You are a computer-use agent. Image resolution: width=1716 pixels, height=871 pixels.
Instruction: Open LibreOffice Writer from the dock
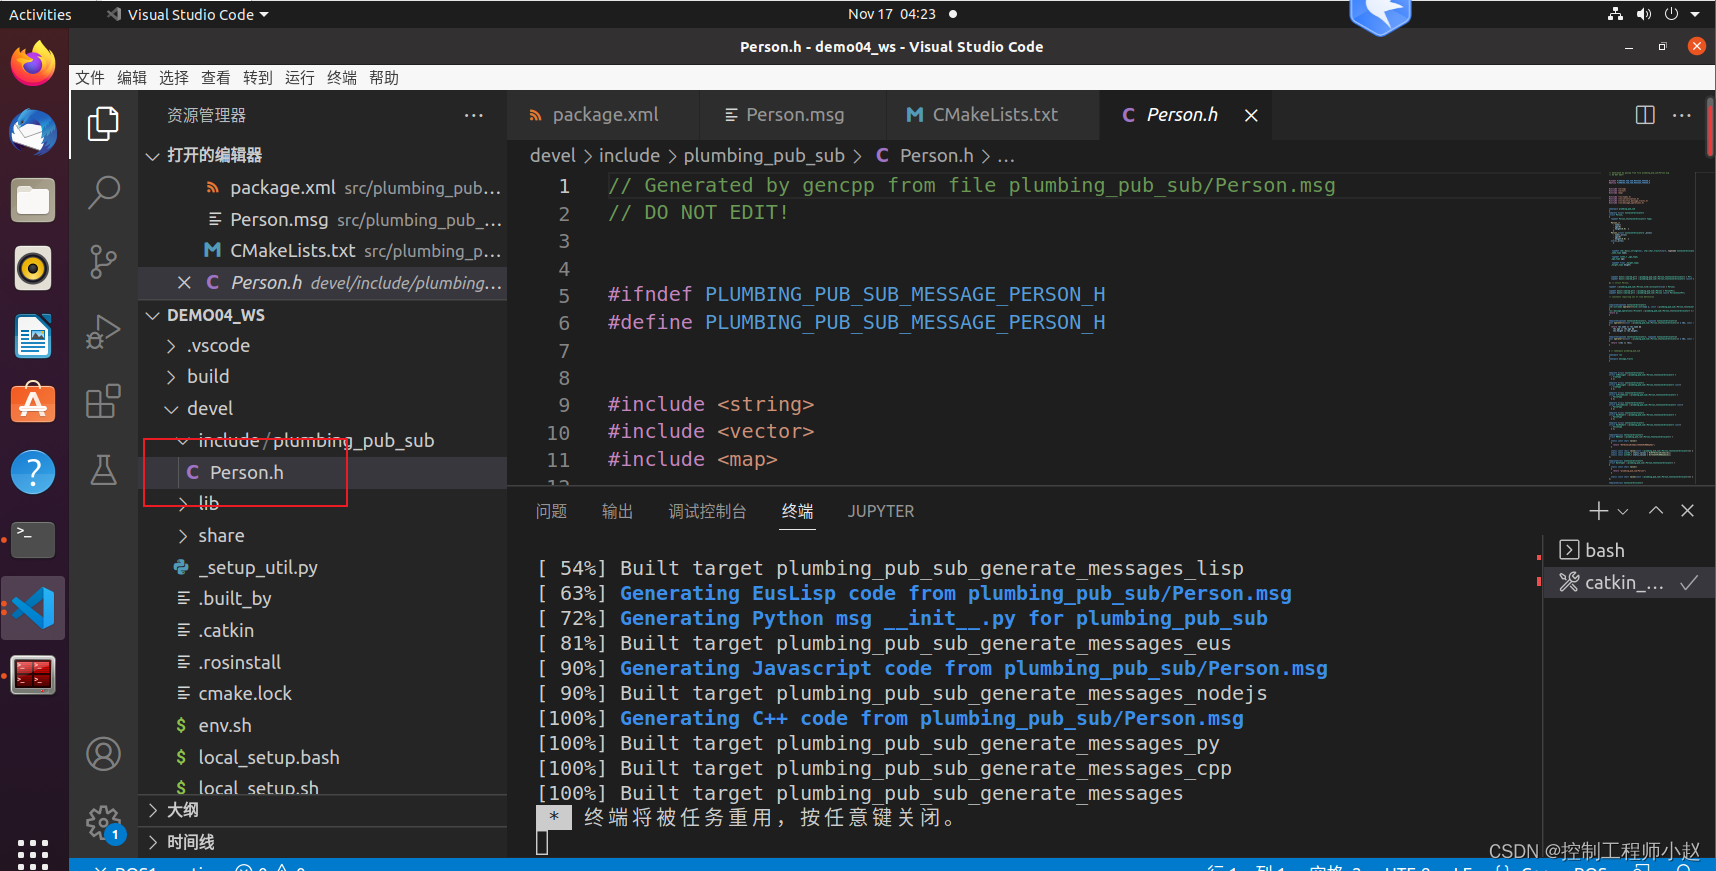pos(33,336)
